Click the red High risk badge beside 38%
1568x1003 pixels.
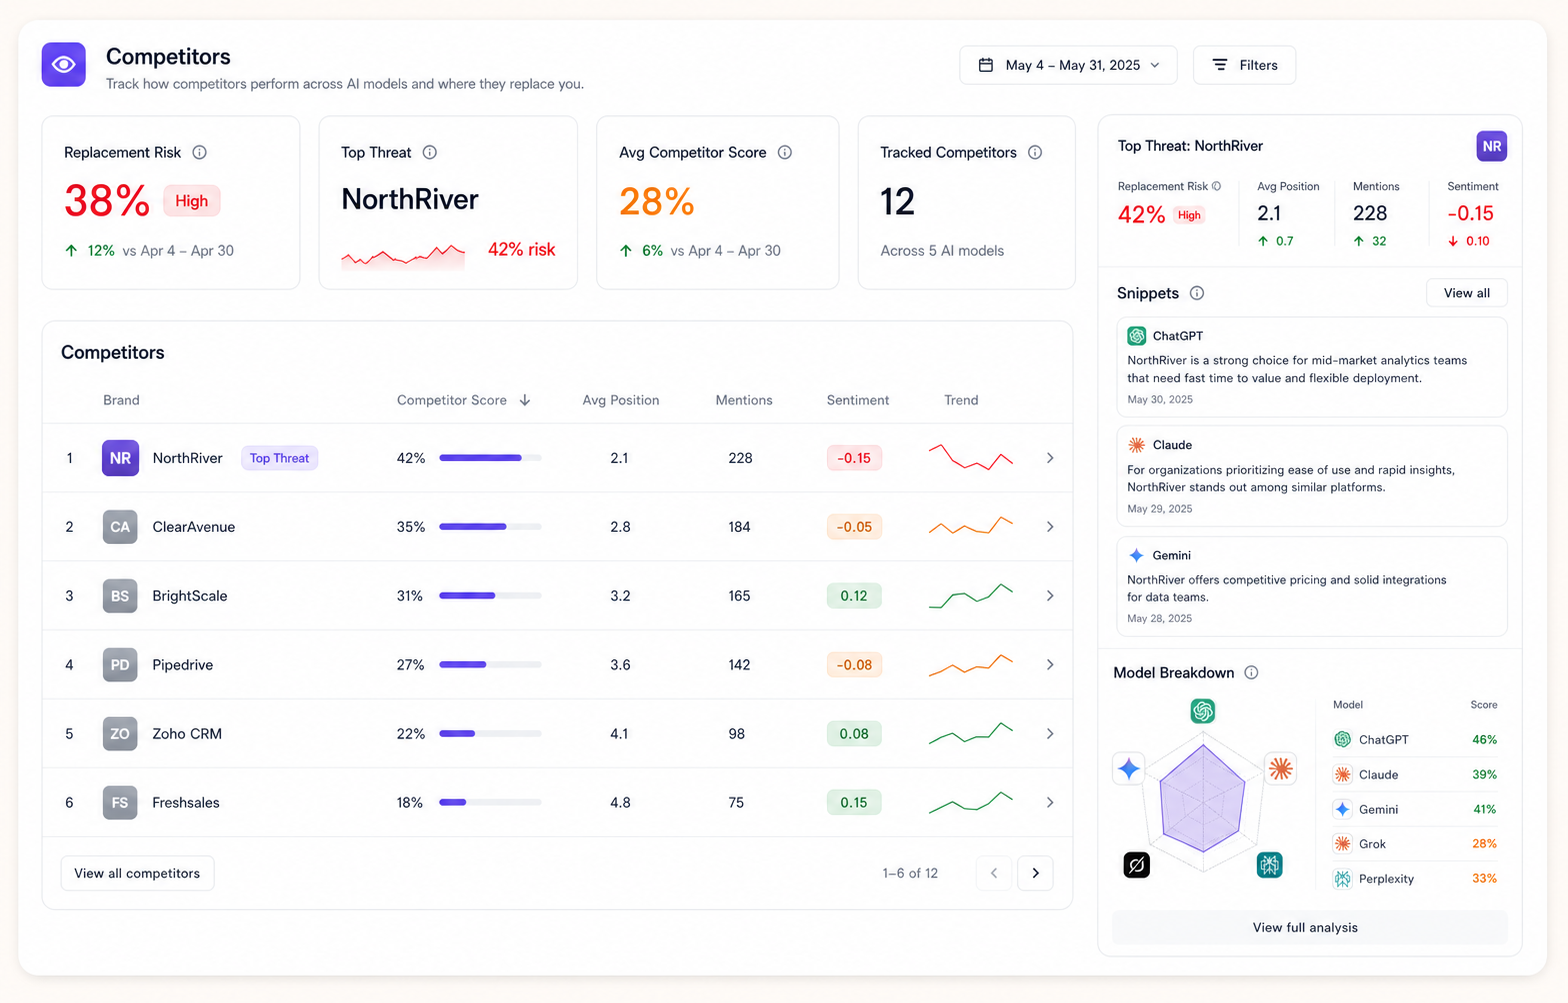click(191, 201)
